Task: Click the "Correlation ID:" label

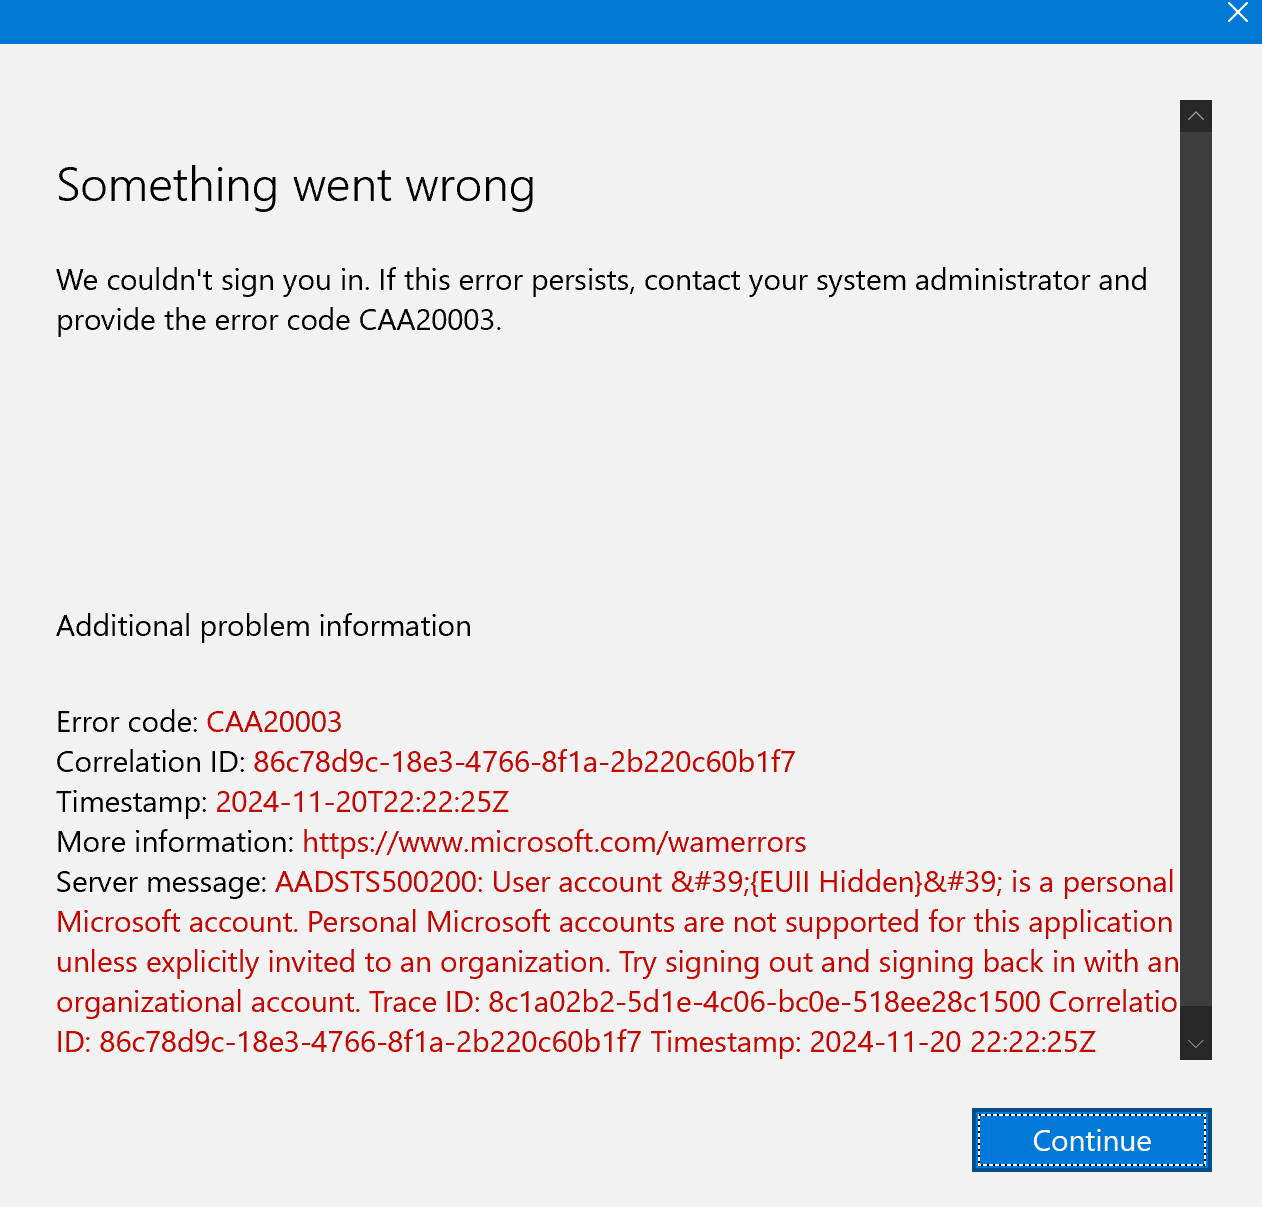Action: [151, 762]
